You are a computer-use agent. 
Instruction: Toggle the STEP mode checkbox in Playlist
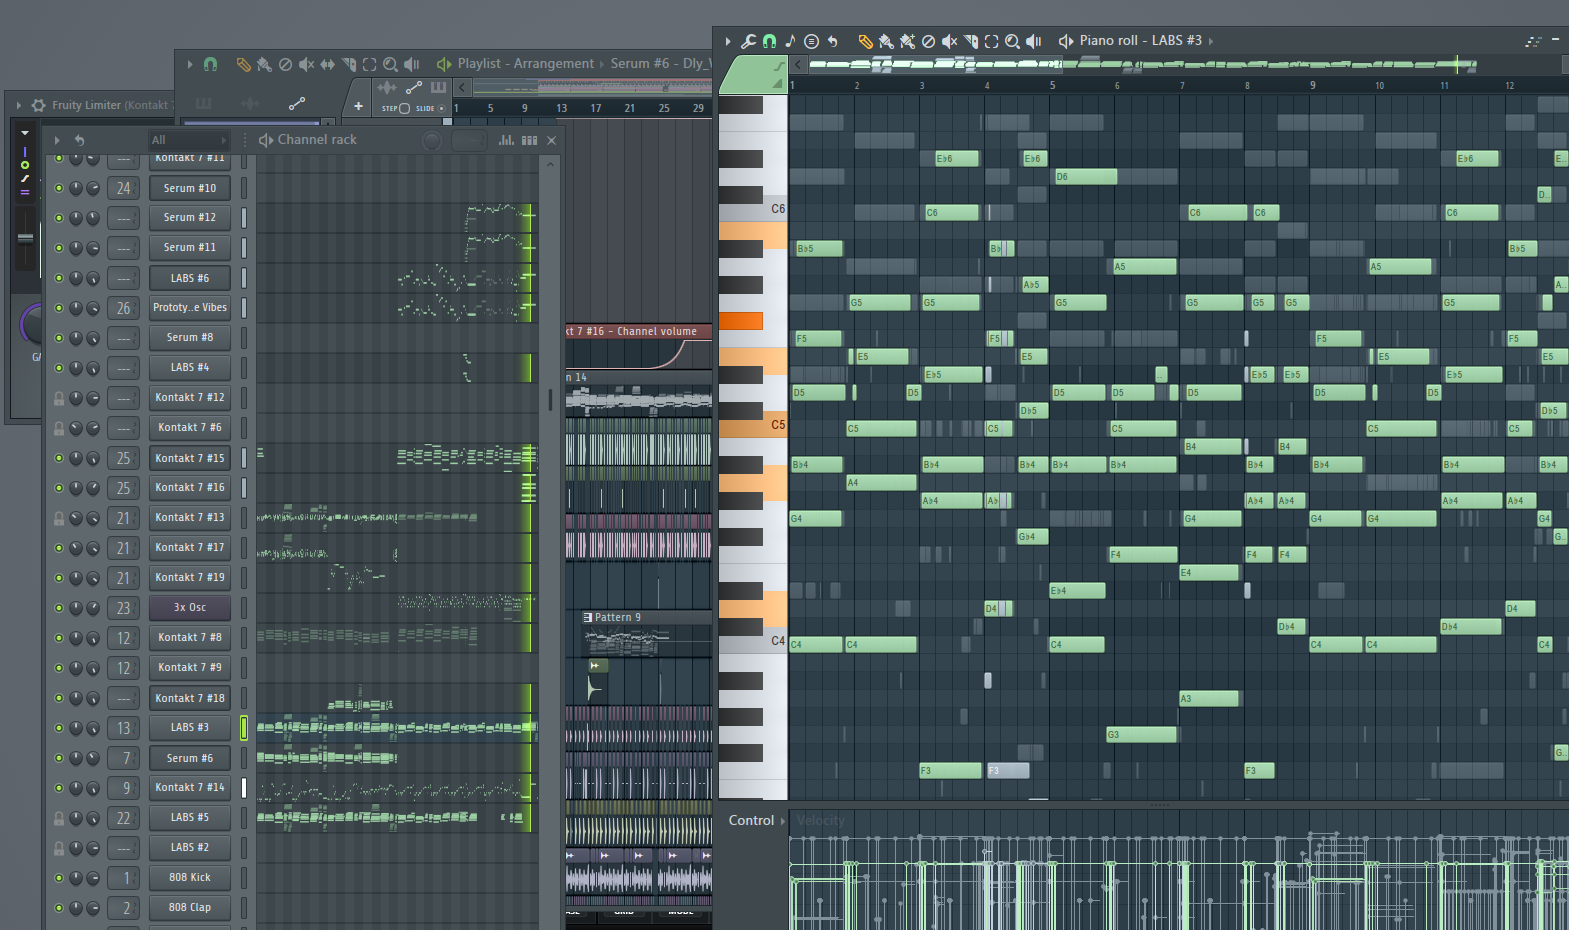tap(404, 108)
